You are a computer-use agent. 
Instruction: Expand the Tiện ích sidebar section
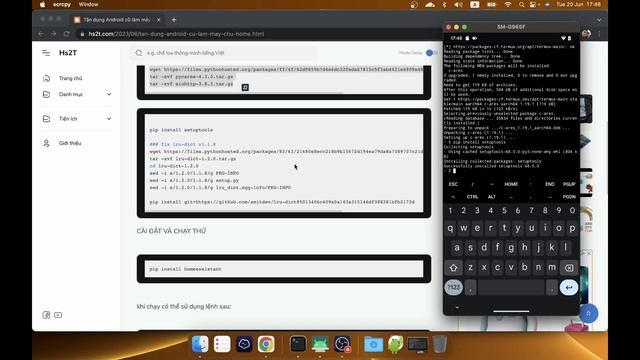[77, 119]
